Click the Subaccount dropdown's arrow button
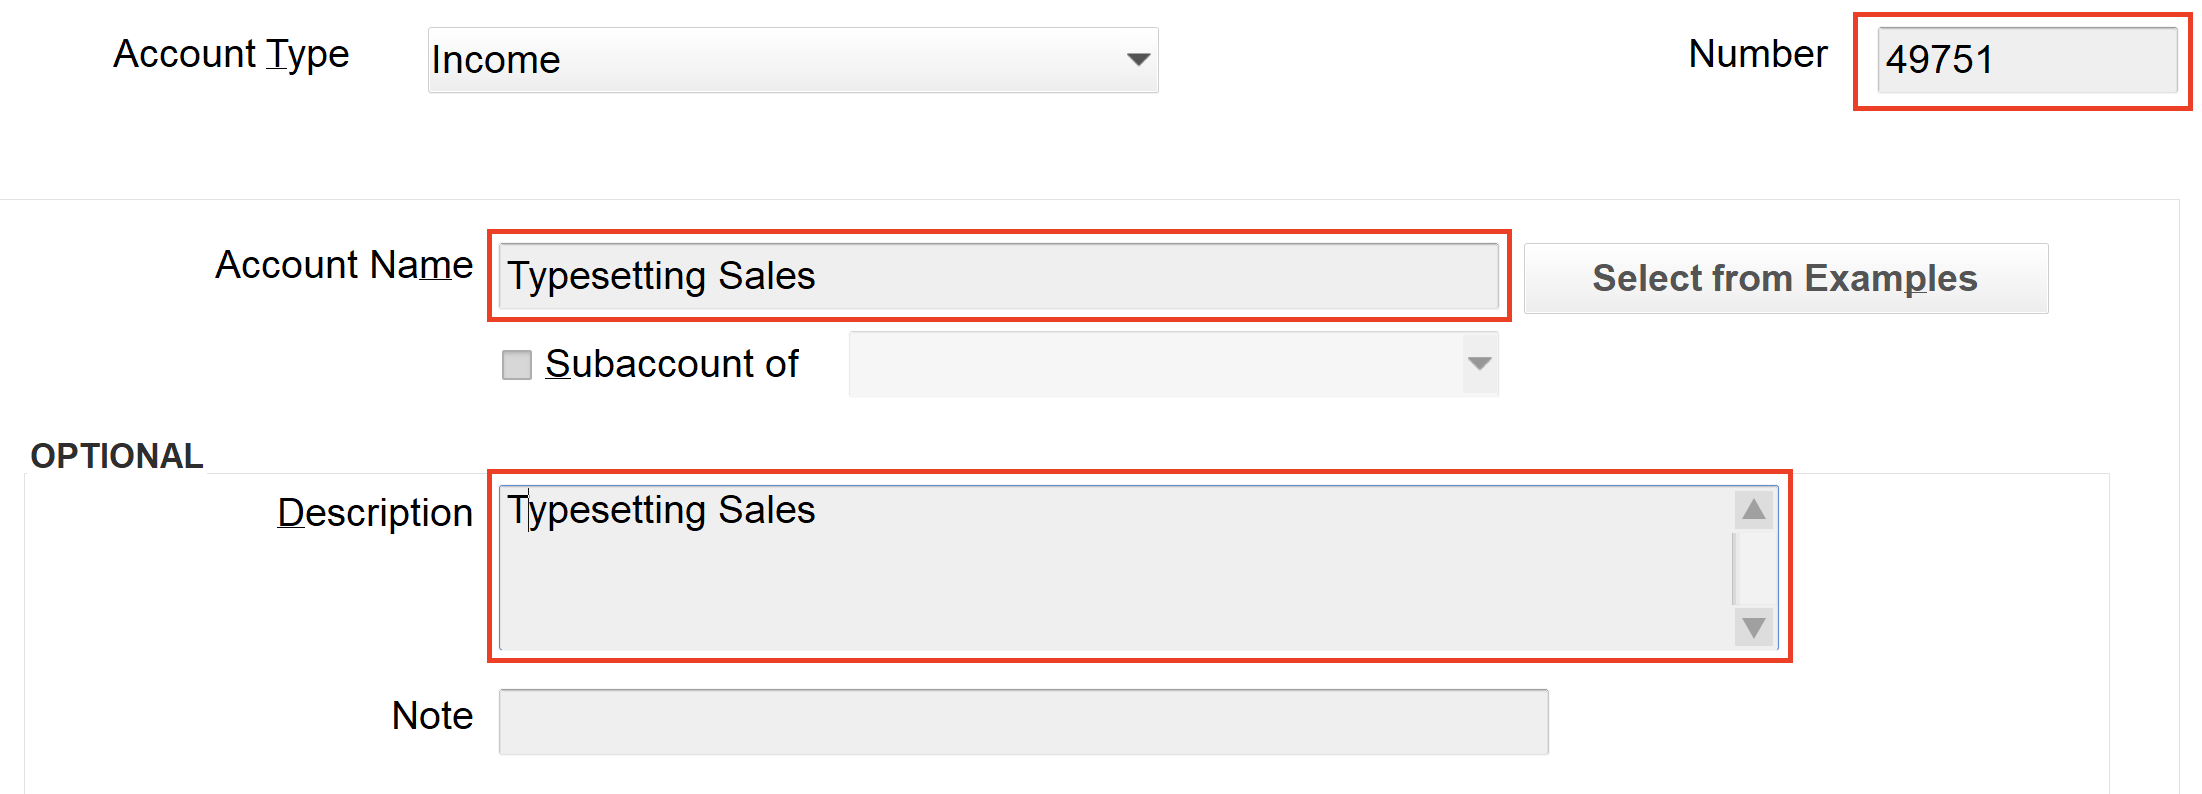2202x794 pixels. pos(1479,364)
